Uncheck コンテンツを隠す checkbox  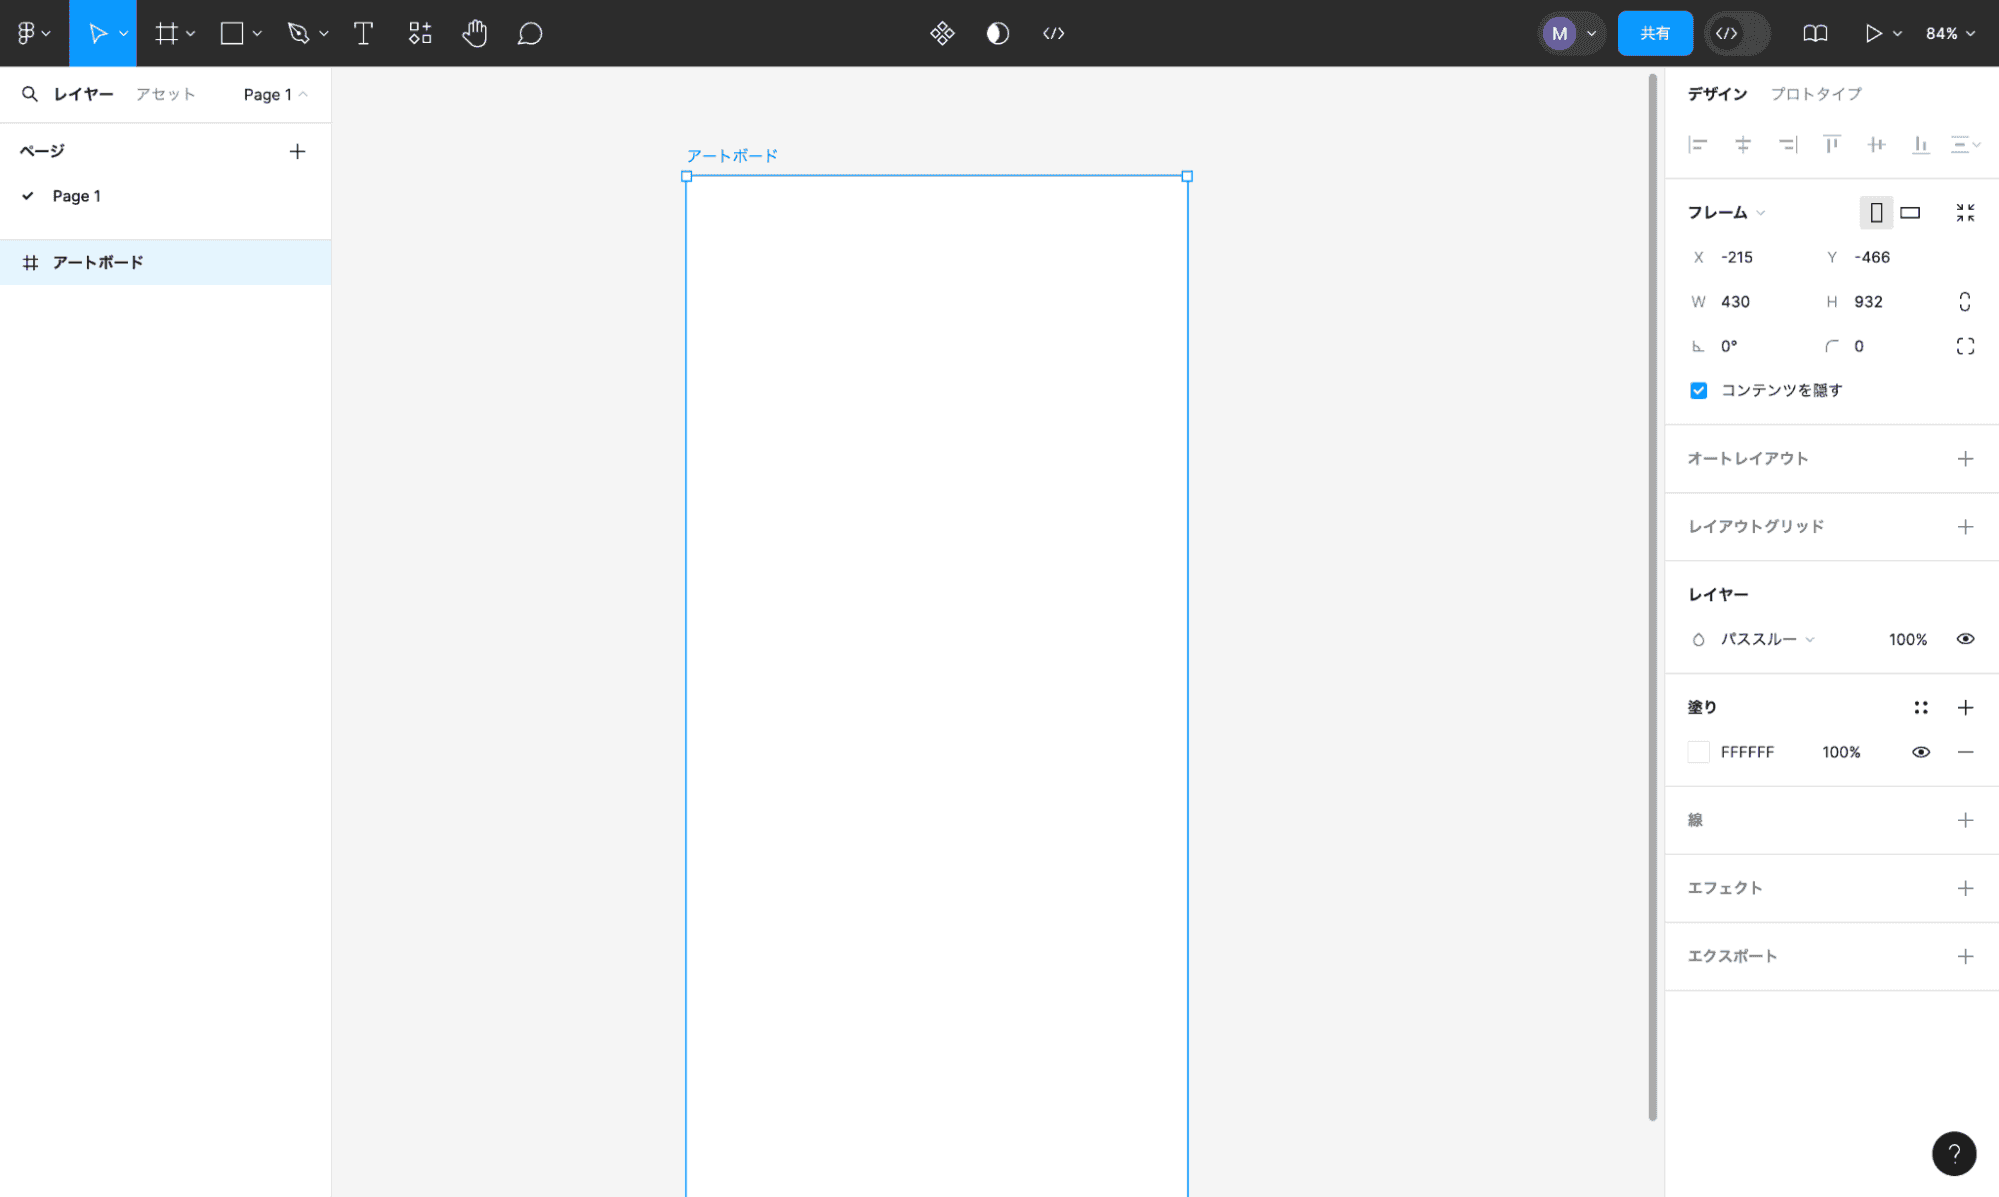tap(1698, 390)
